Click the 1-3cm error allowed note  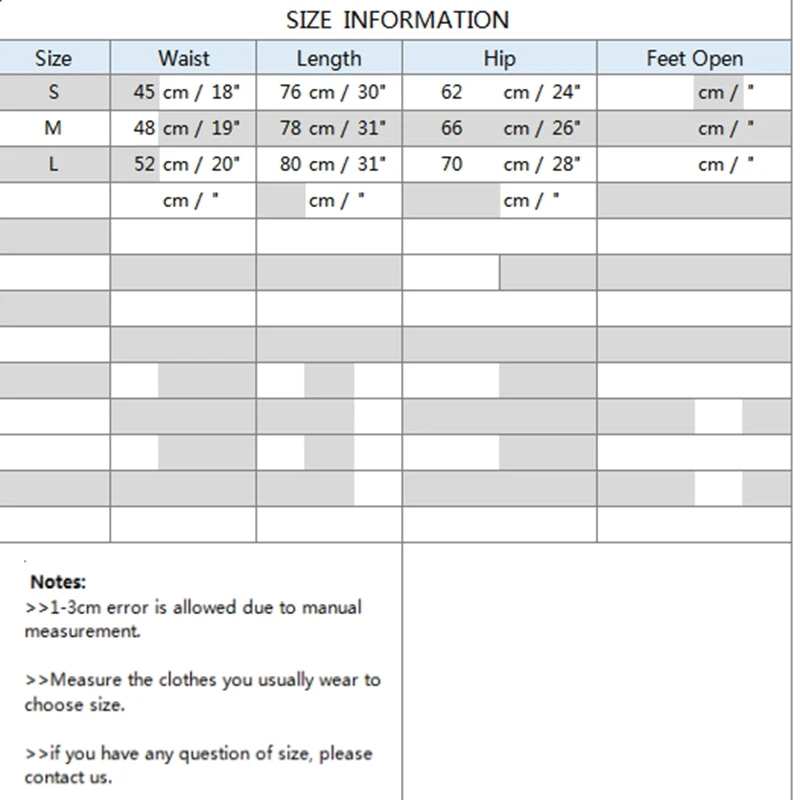pyautogui.click(x=193, y=619)
